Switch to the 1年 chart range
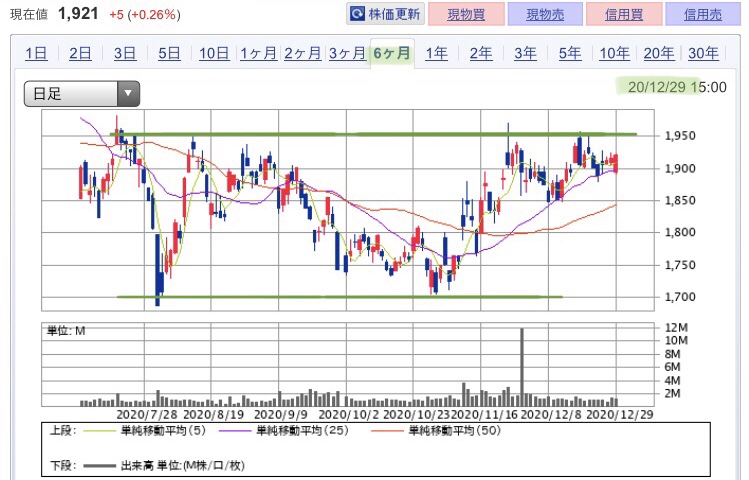 (437, 53)
